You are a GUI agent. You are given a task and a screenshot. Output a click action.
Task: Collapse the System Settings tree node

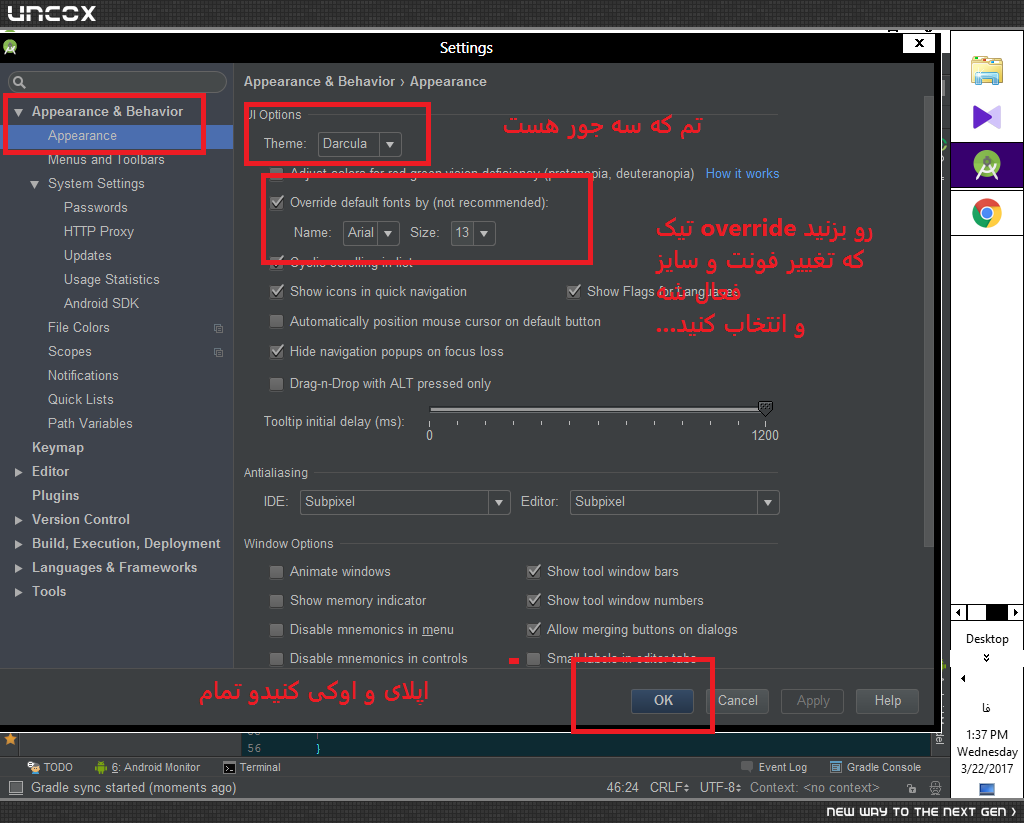(x=35, y=184)
